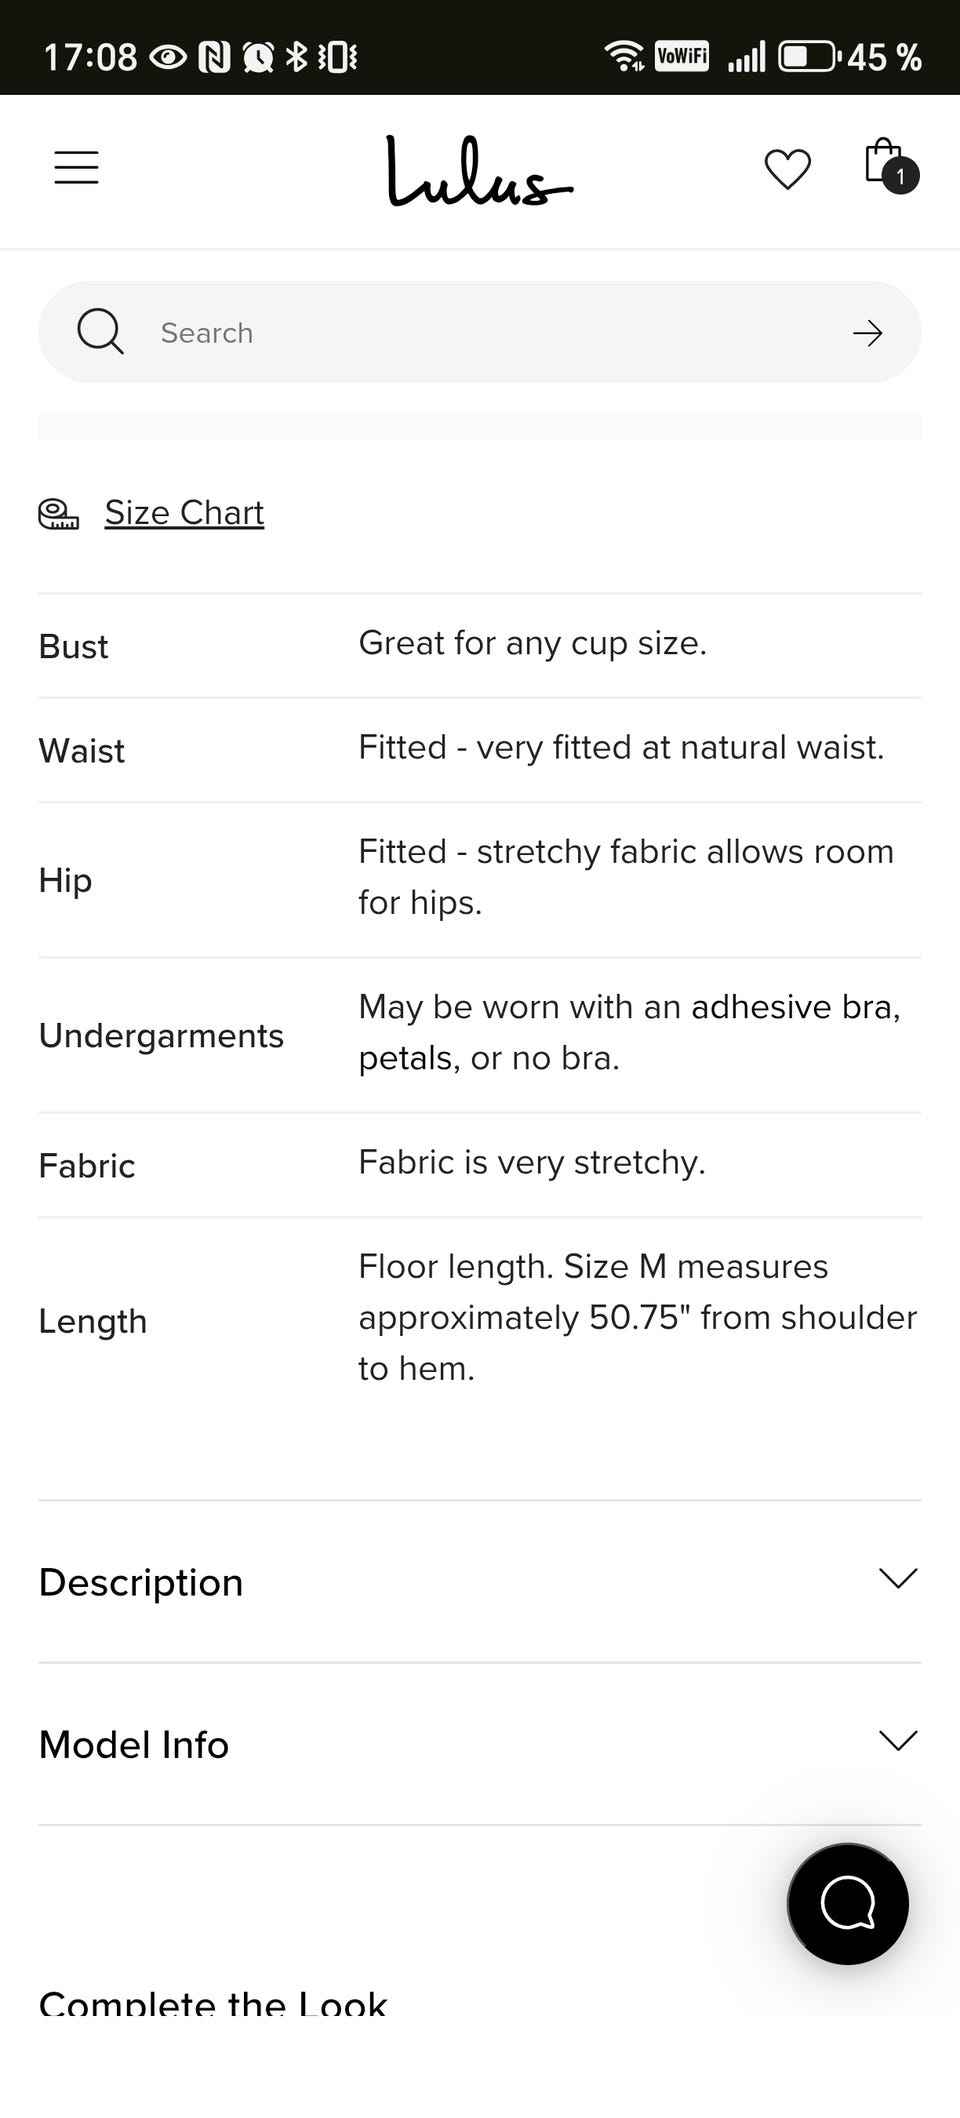Open the wishlist heart icon
The width and height of the screenshot is (960, 2118).
click(787, 169)
